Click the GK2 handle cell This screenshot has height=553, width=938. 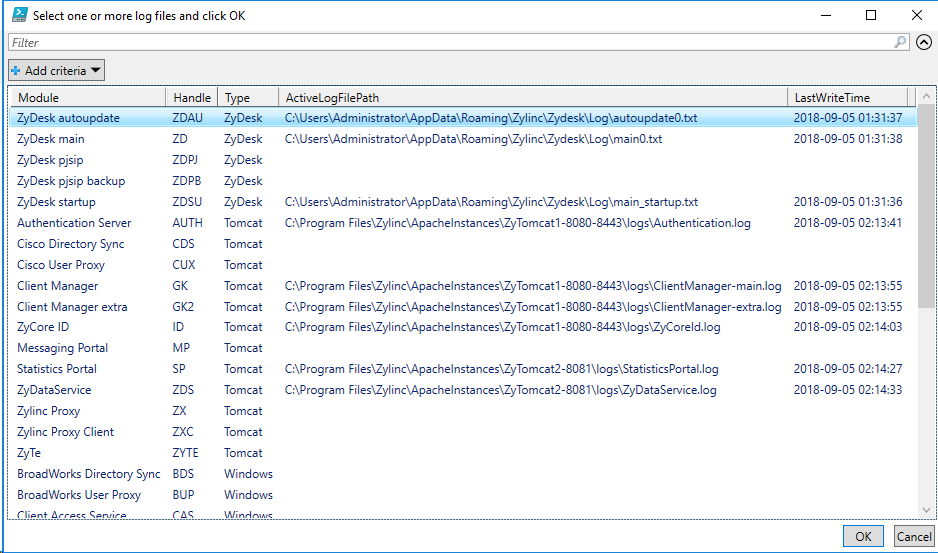183,307
